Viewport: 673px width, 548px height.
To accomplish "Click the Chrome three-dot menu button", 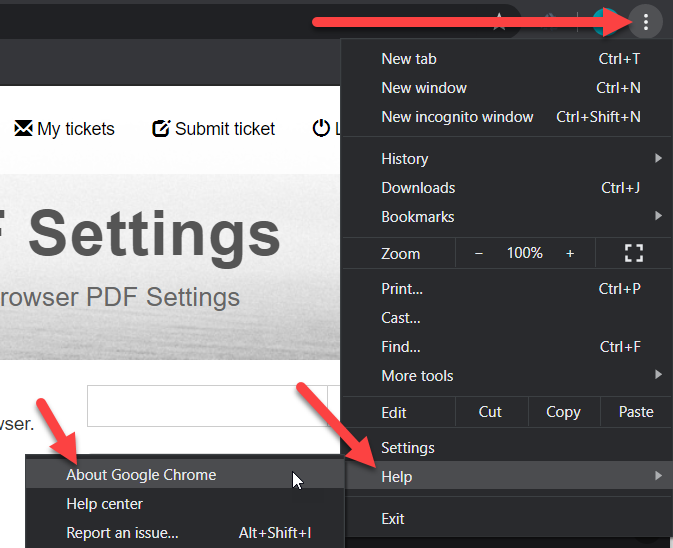I will pos(646,22).
